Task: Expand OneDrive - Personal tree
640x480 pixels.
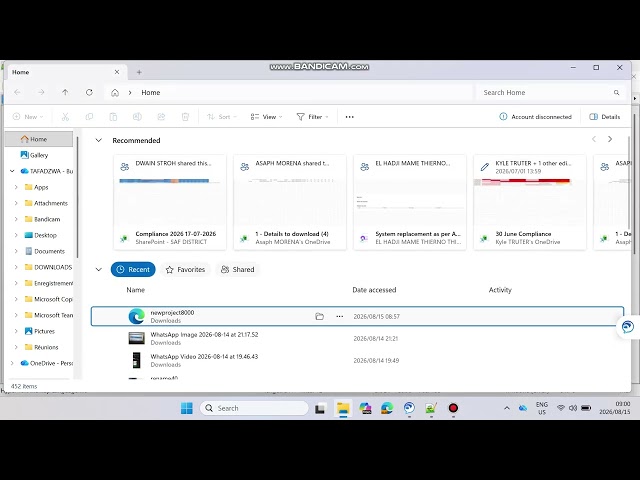Action: (x=12, y=363)
